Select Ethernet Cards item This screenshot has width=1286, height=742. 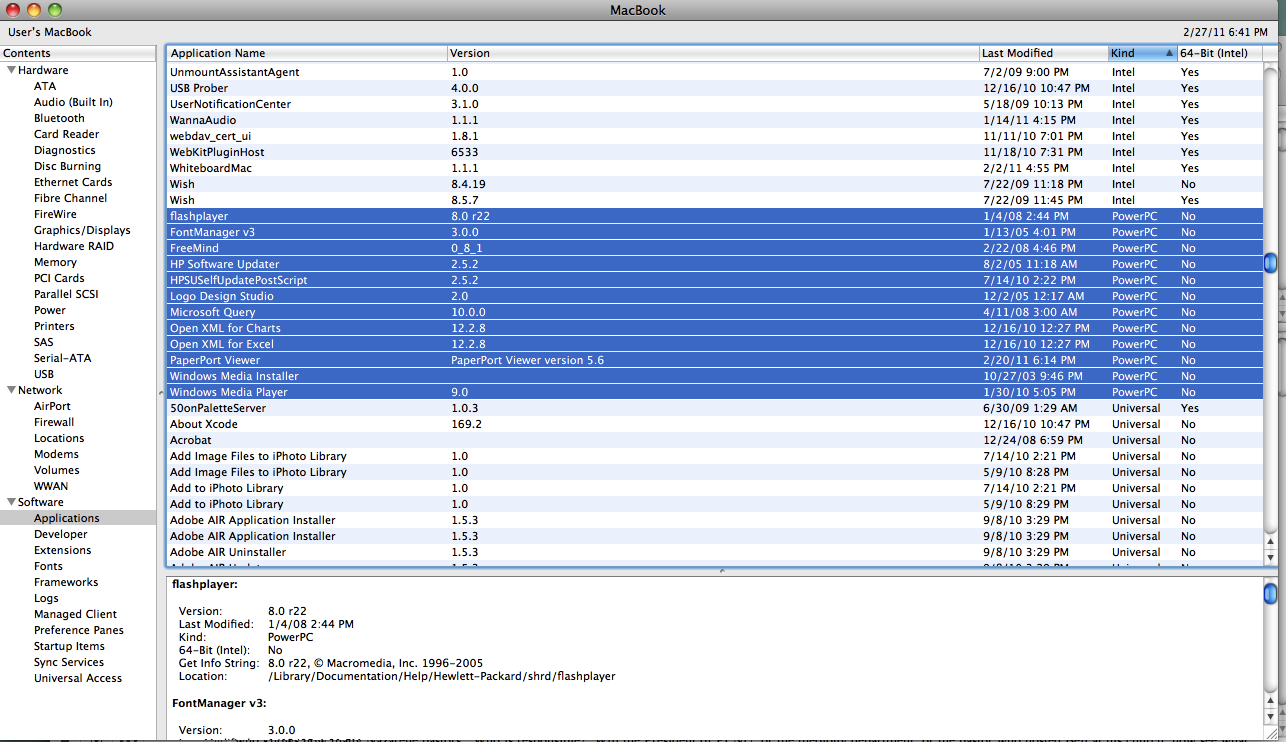tap(73, 182)
